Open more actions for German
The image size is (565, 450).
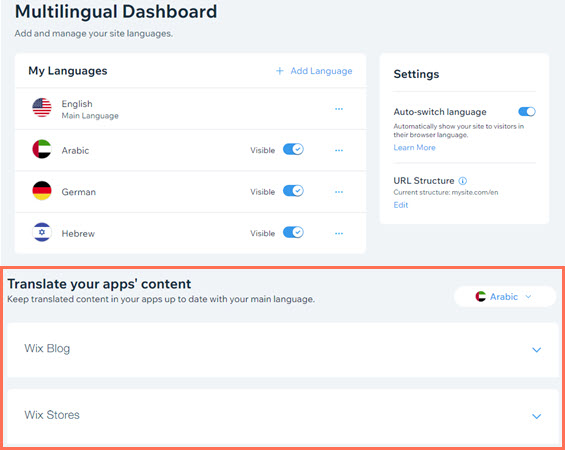[x=339, y=192]
